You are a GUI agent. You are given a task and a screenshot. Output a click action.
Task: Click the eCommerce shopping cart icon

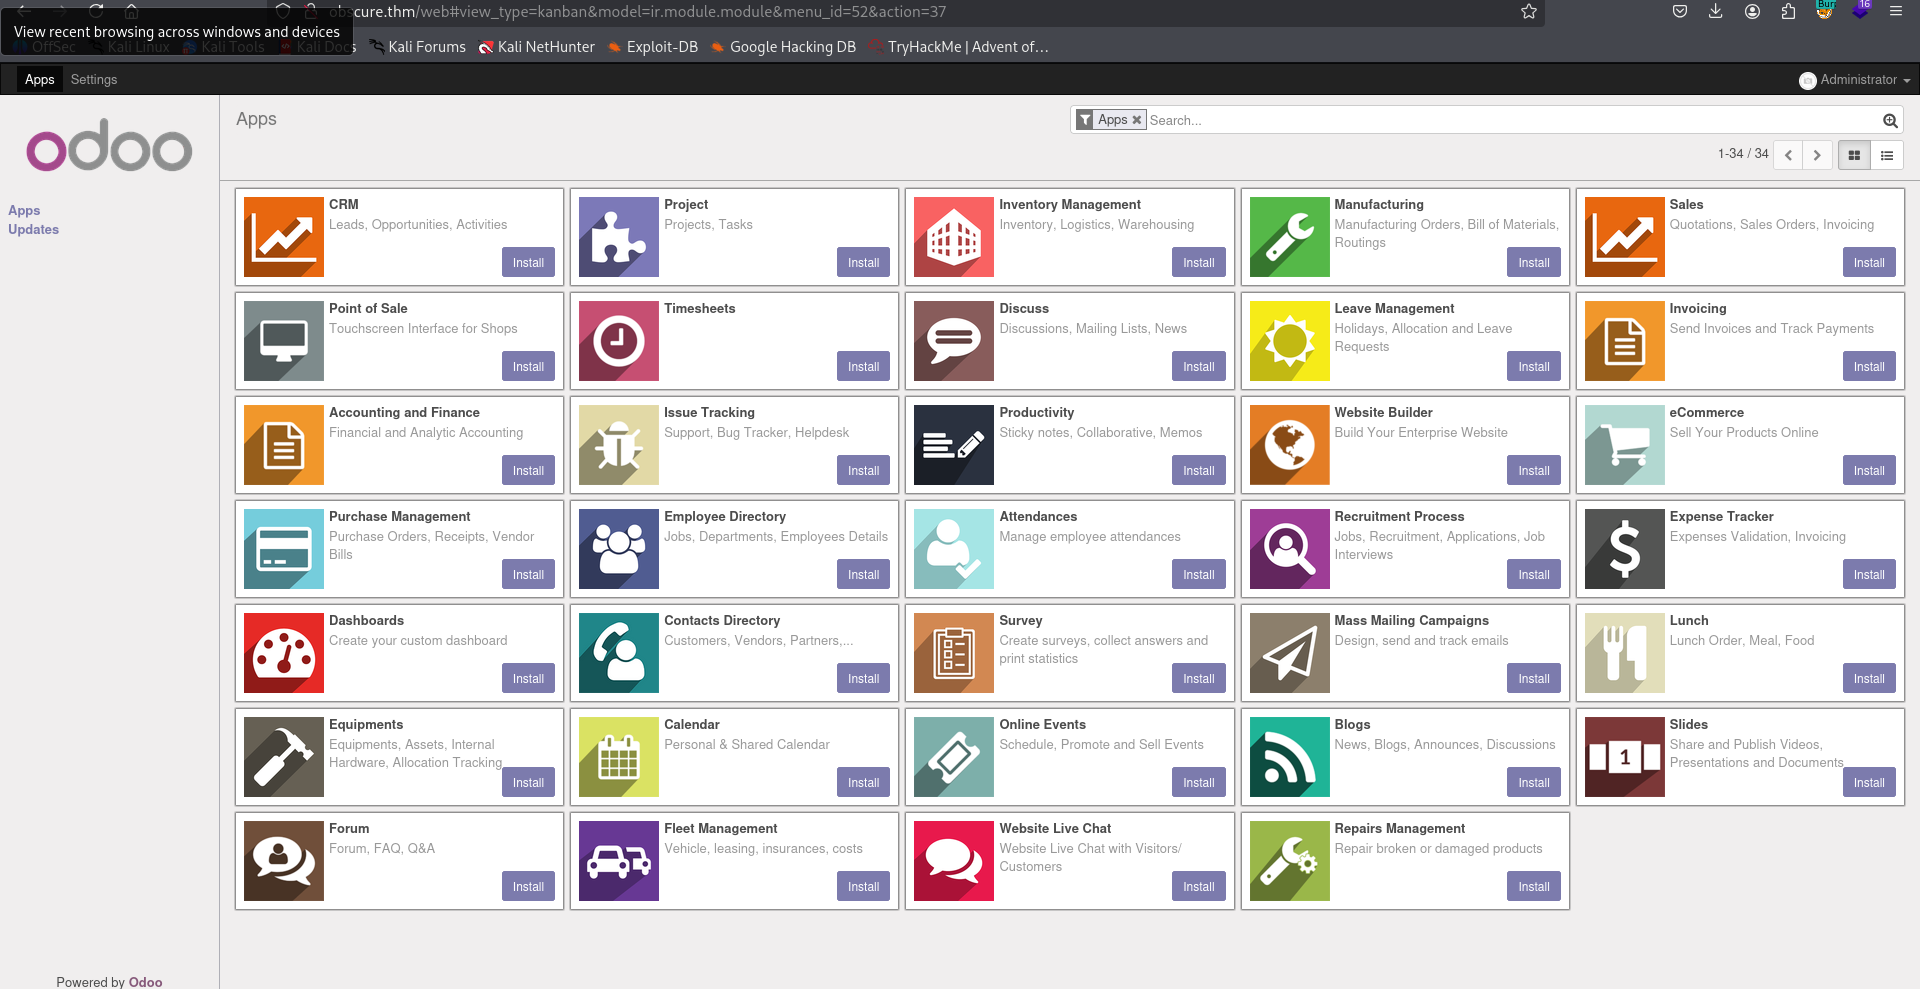tap(1624, 445)
